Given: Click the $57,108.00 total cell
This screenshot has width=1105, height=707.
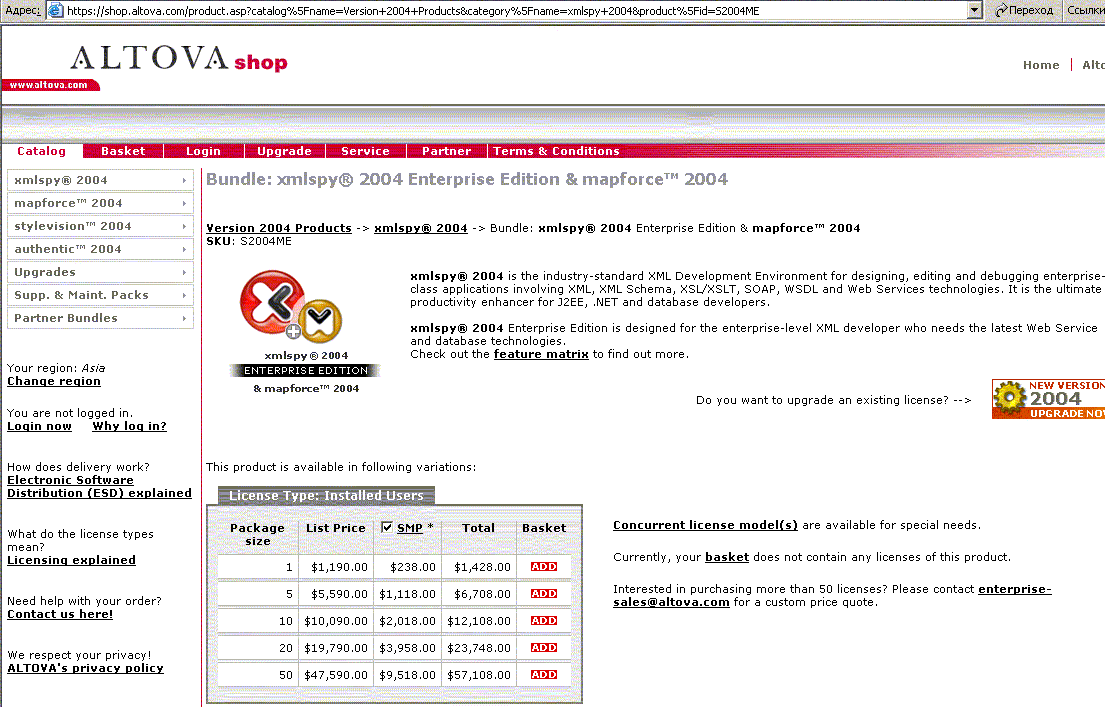Looking at the screenshot, I should tap(479, 675).
